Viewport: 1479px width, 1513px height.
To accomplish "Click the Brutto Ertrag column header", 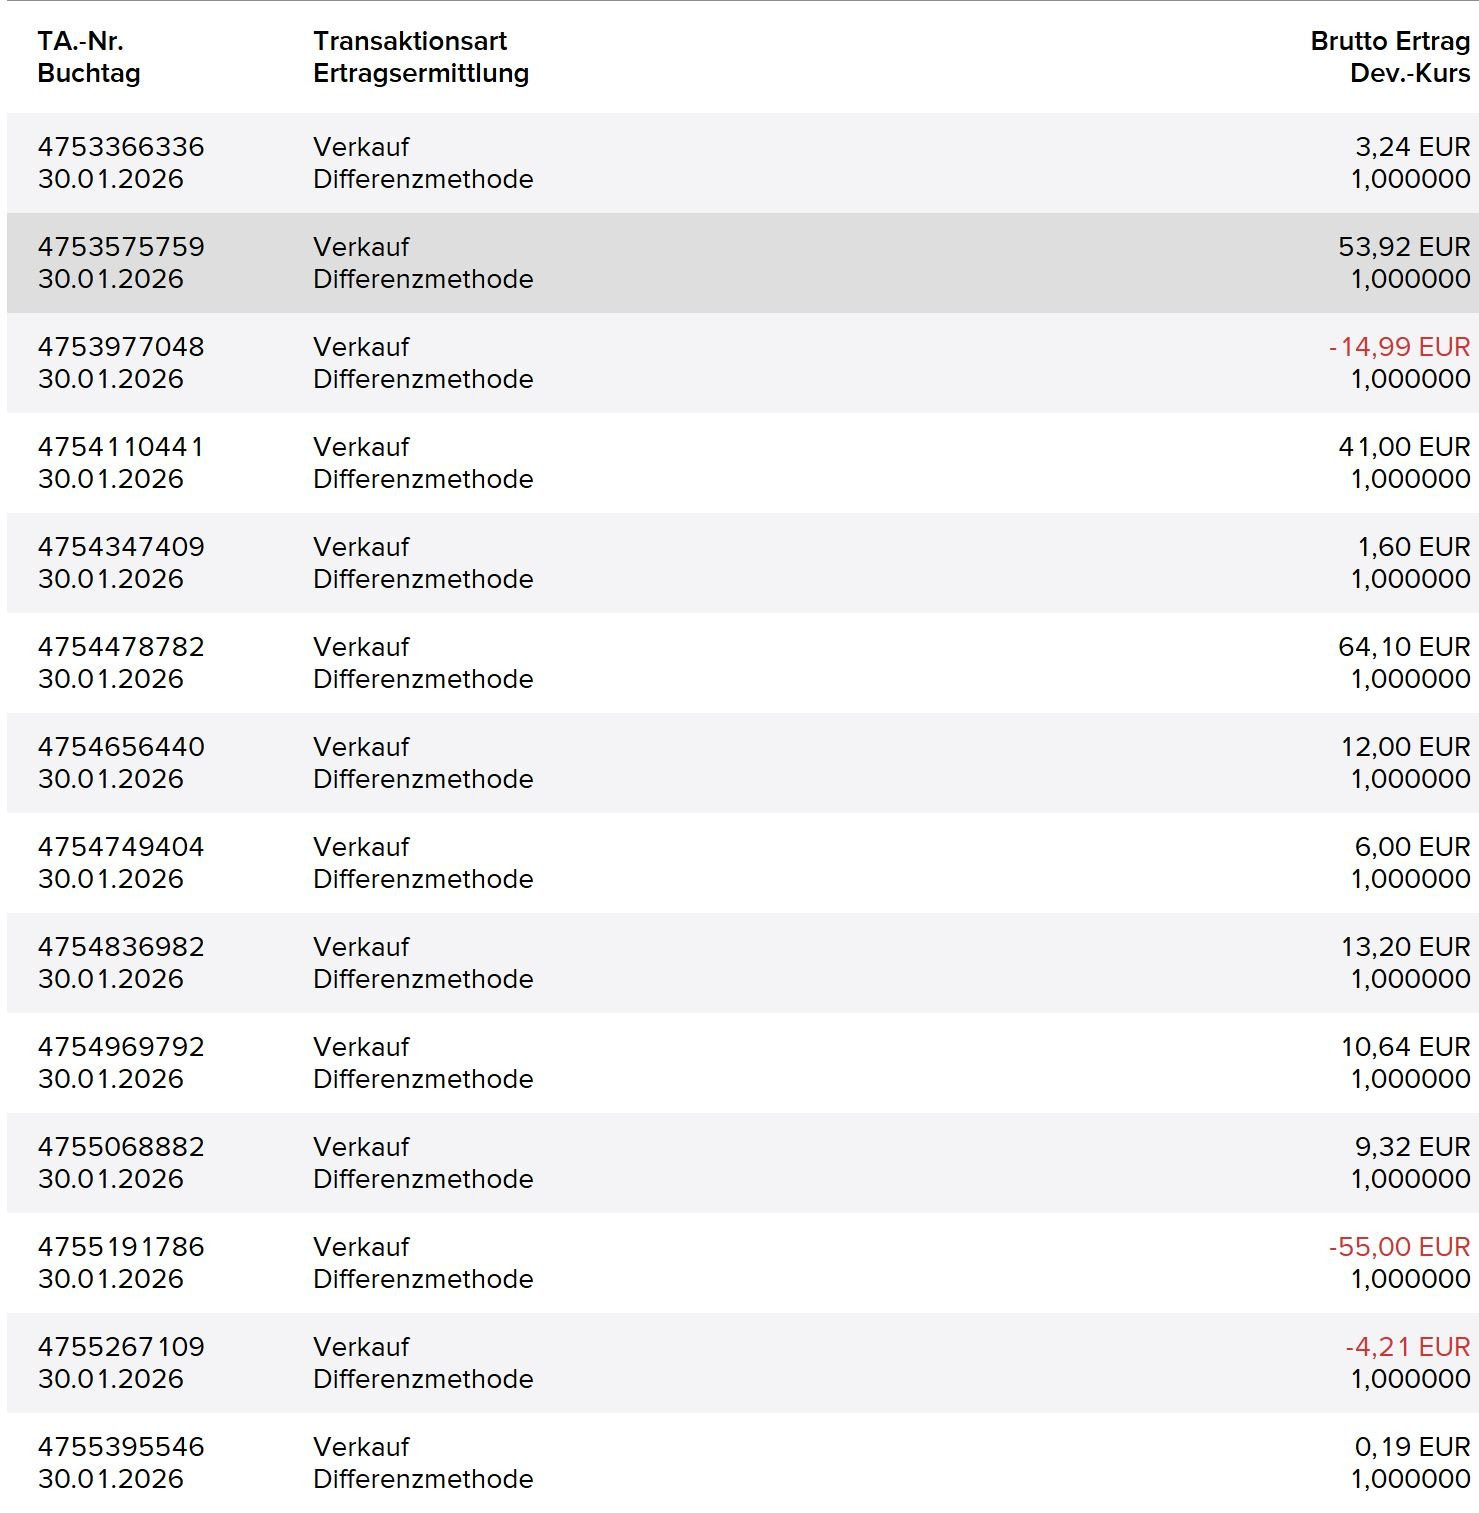I will 1389,41.
